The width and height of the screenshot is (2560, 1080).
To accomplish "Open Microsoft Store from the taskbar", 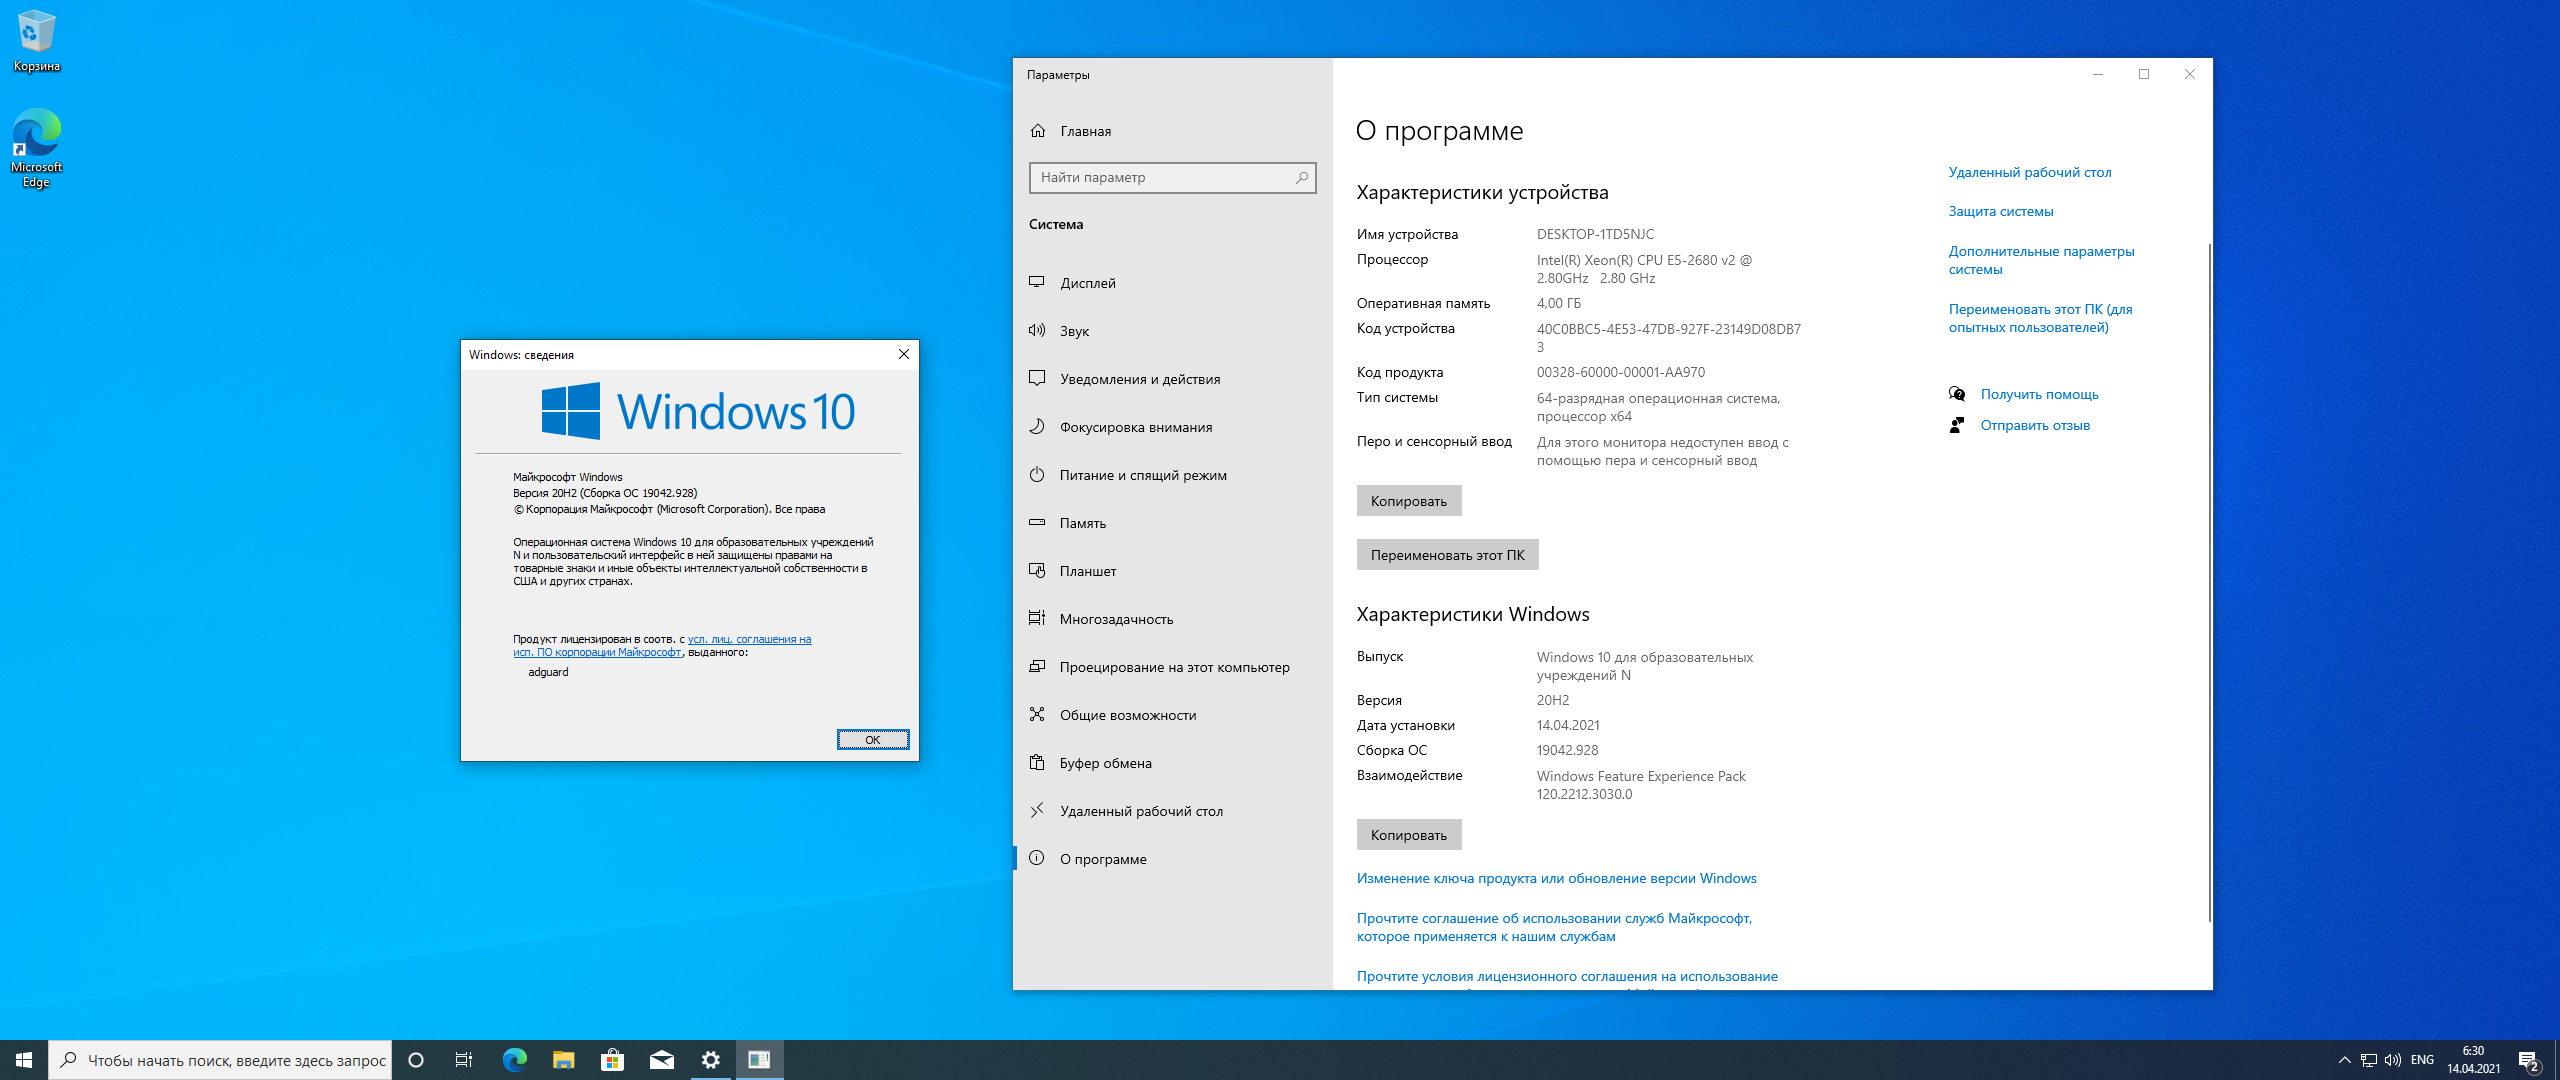I will 612,1060.
